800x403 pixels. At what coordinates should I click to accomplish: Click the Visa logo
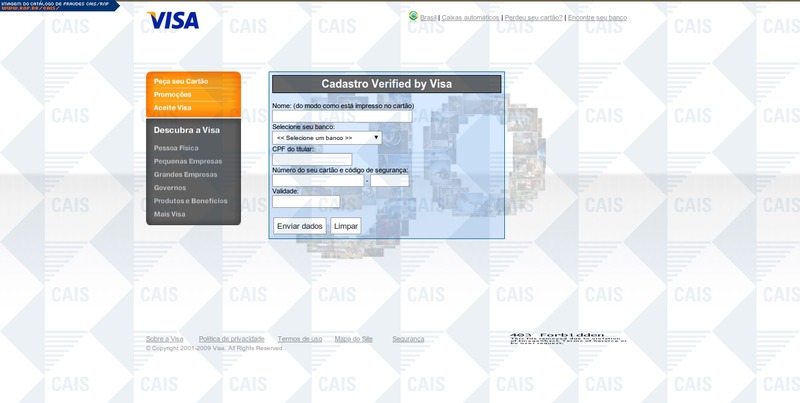point(172,20)
